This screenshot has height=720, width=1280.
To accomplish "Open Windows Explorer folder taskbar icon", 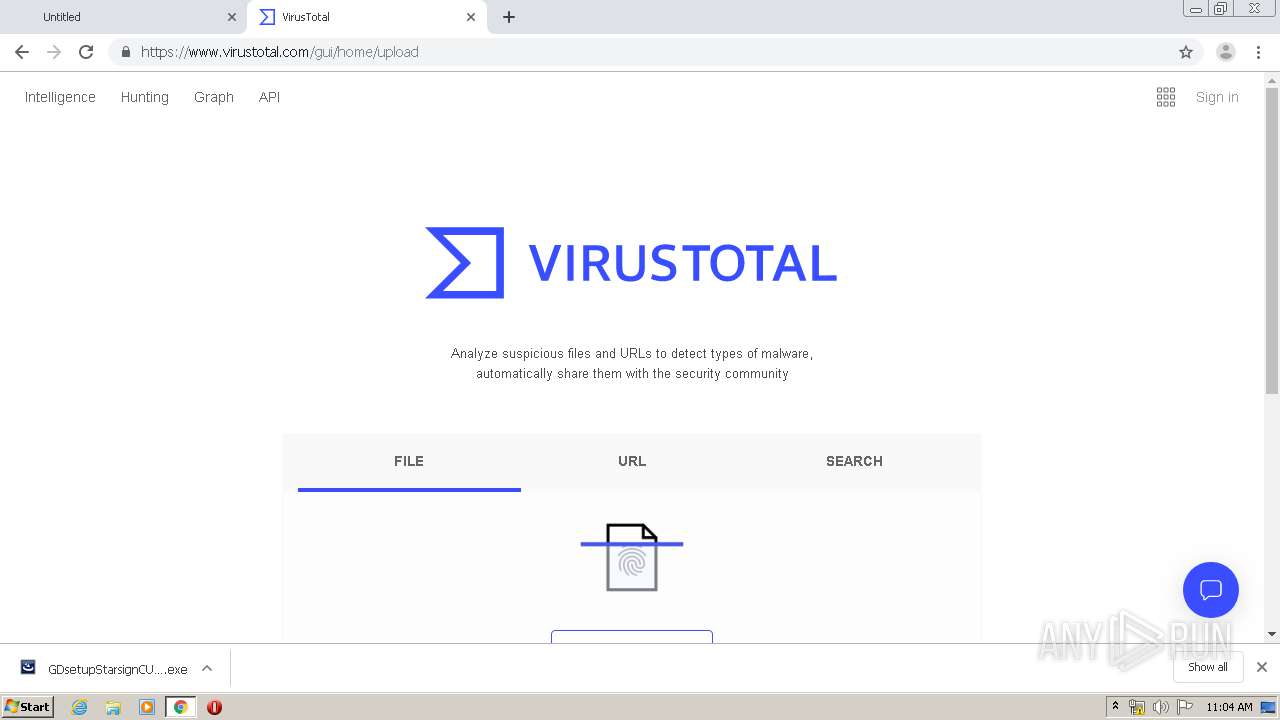I will point(113,707).
